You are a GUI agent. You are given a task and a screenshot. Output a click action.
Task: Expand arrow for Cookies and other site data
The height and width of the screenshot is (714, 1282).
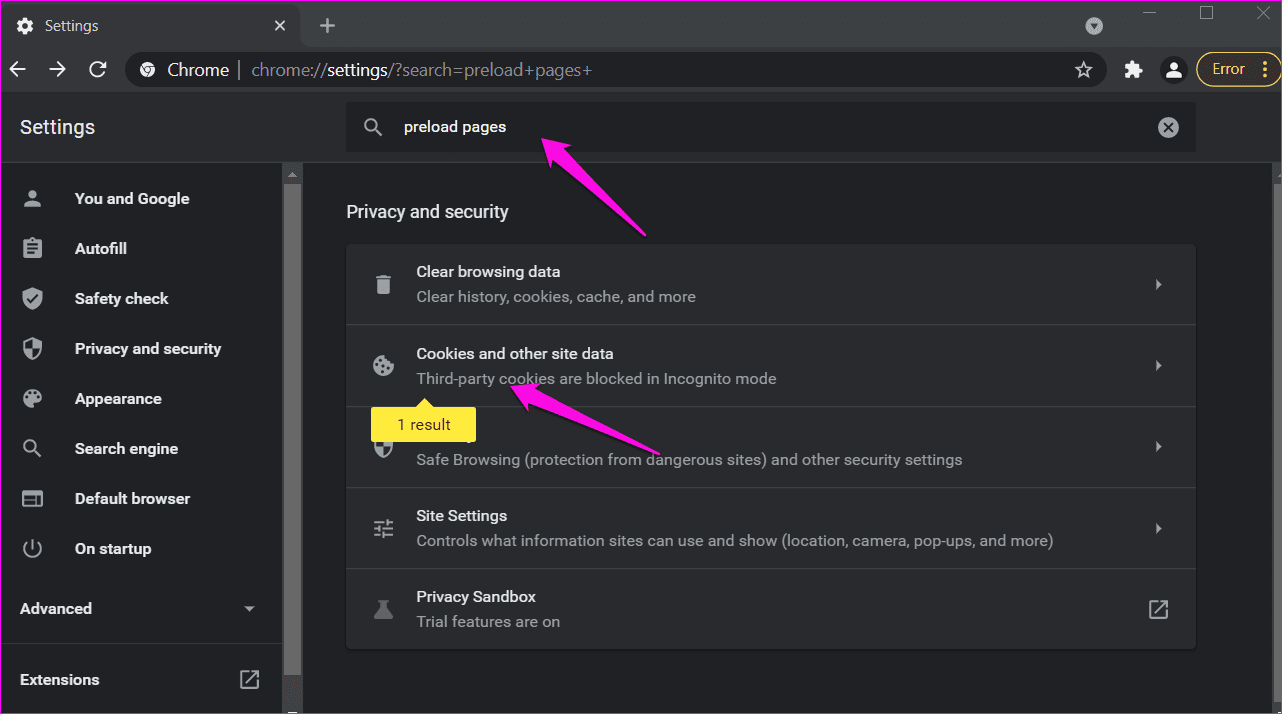point(1158,366)
